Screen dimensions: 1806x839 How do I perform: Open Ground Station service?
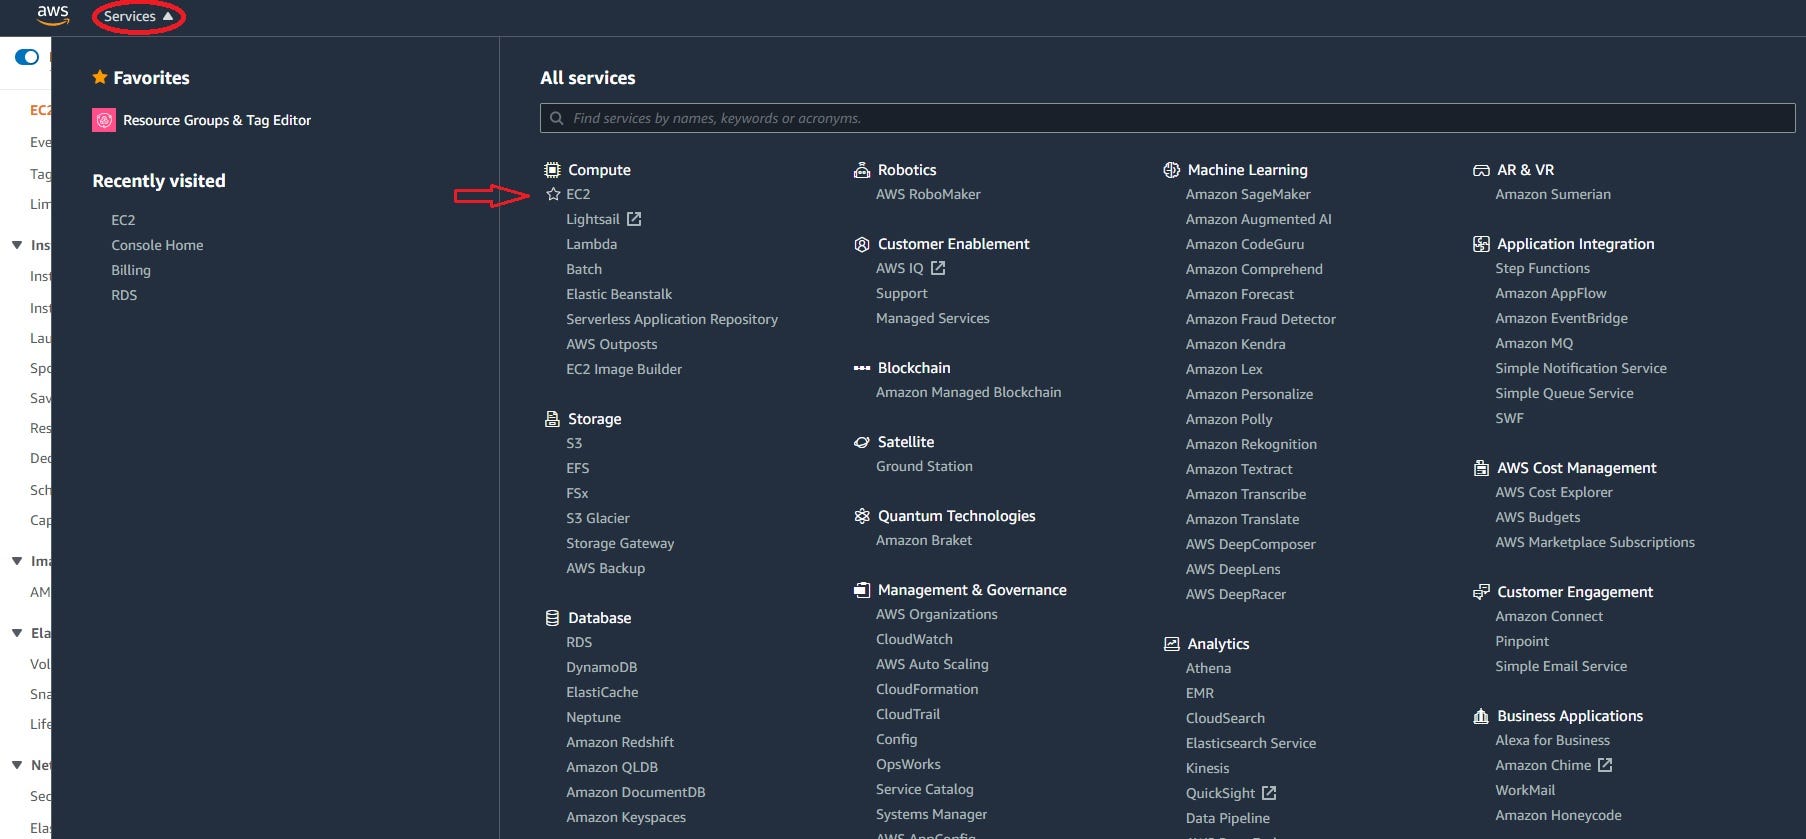point(924,466)
